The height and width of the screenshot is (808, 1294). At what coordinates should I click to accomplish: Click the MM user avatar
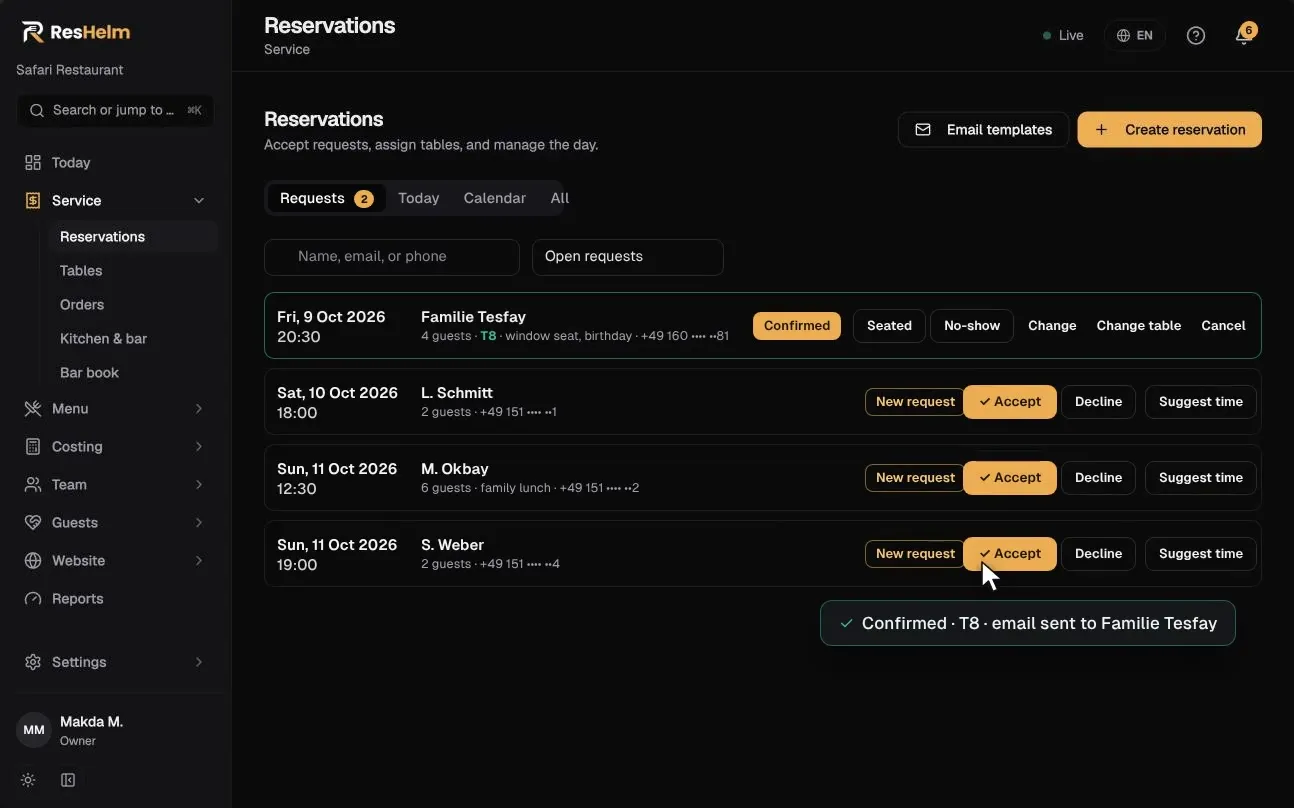34,730
